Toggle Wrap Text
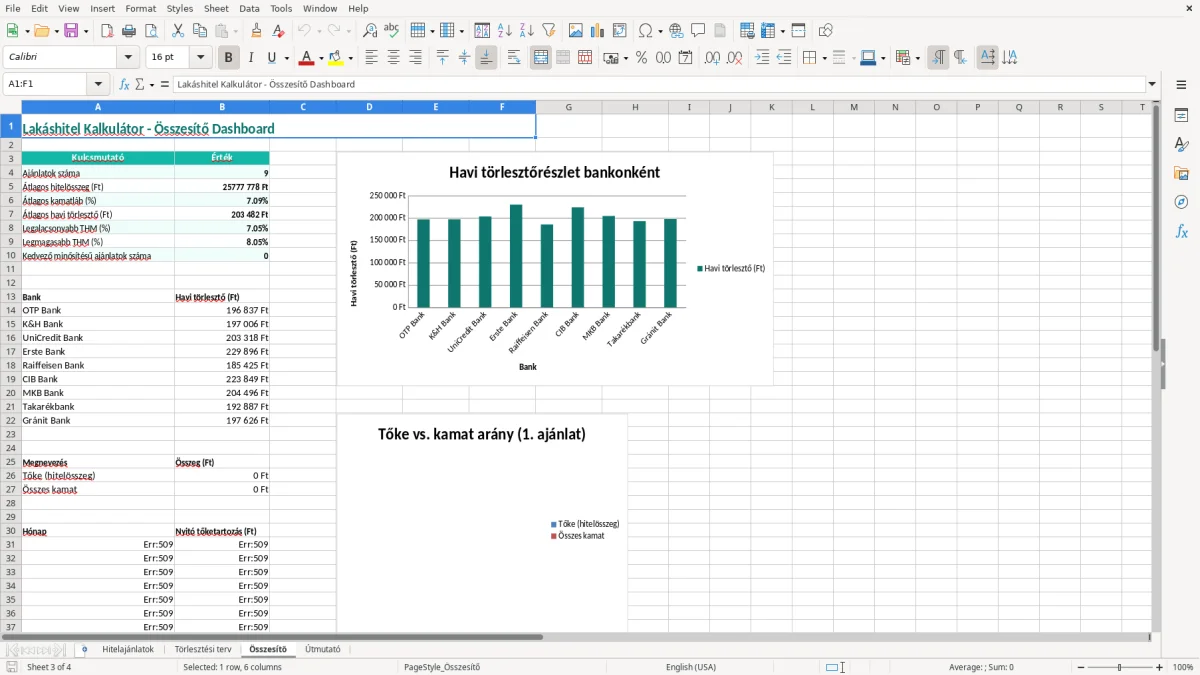Viewport: 1200px width, 675px height. click(513, 58)
